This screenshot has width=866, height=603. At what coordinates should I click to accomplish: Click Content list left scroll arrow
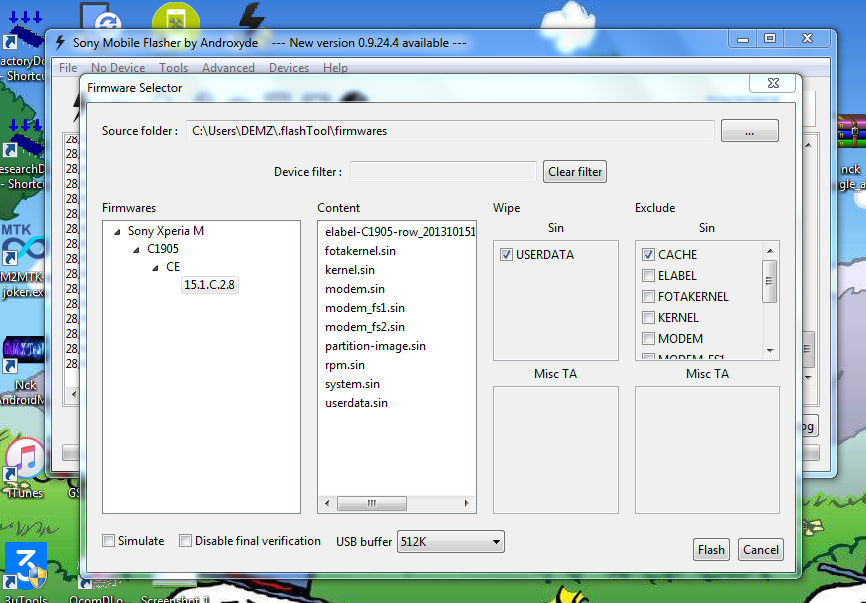click(x=328, y=503)
